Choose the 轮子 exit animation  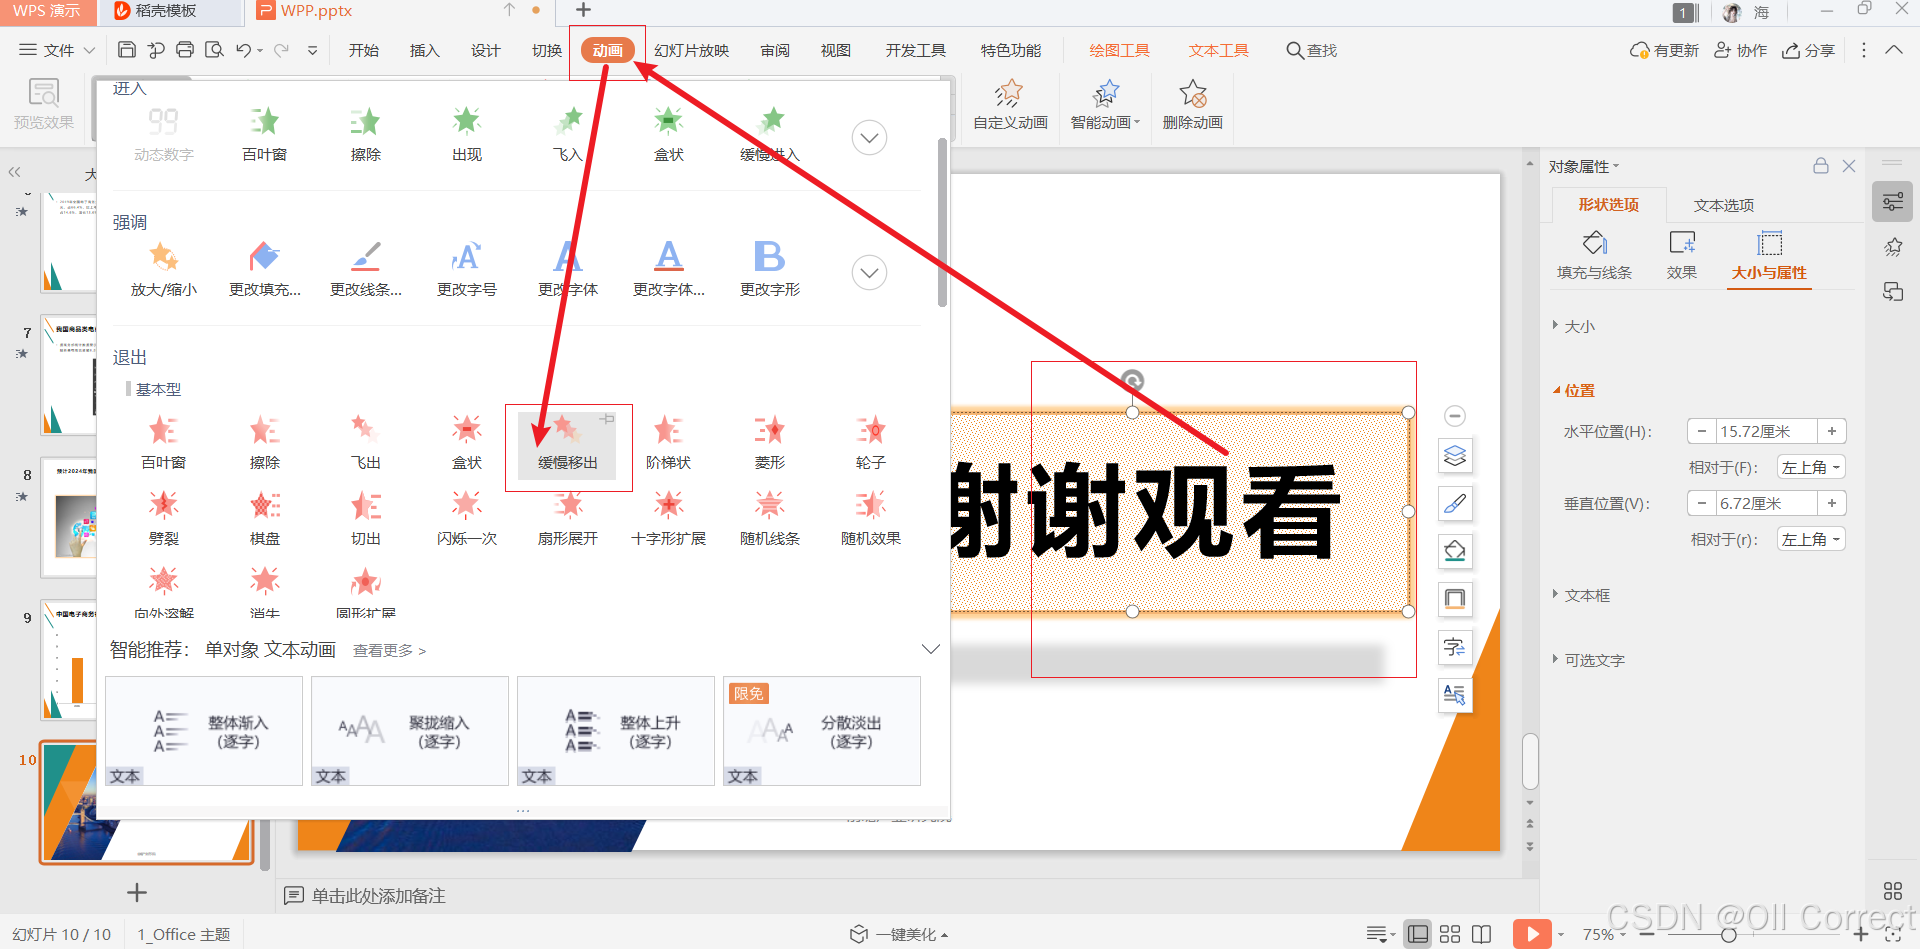coord(870,443)
